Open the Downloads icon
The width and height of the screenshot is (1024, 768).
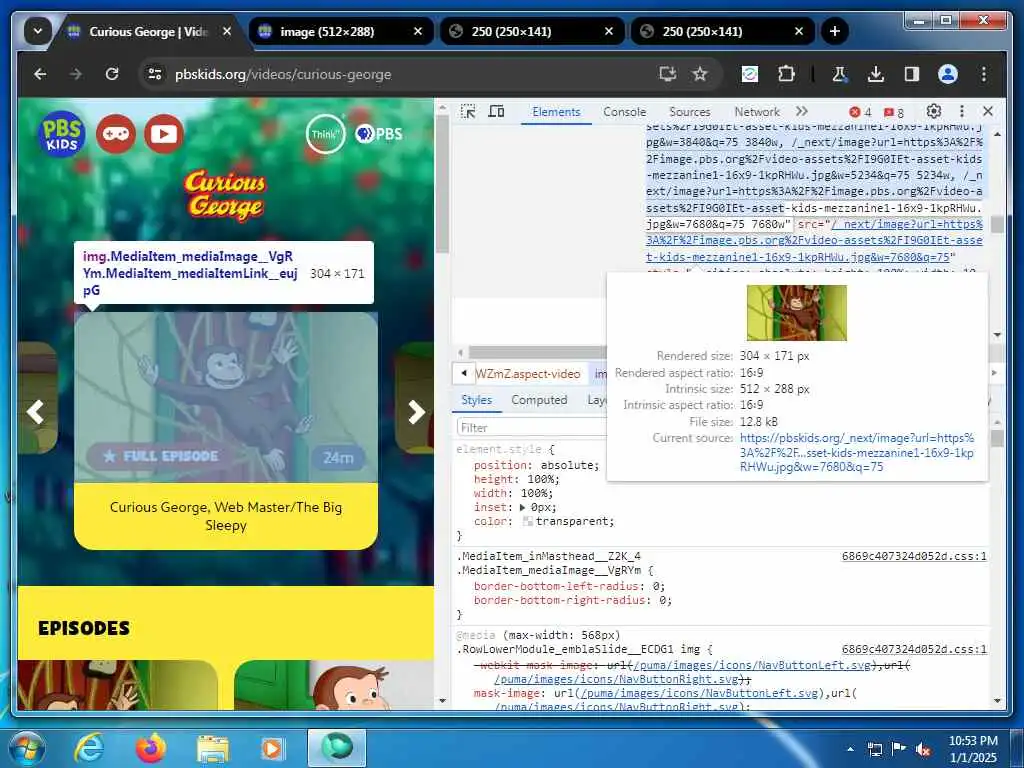(876, 74)
